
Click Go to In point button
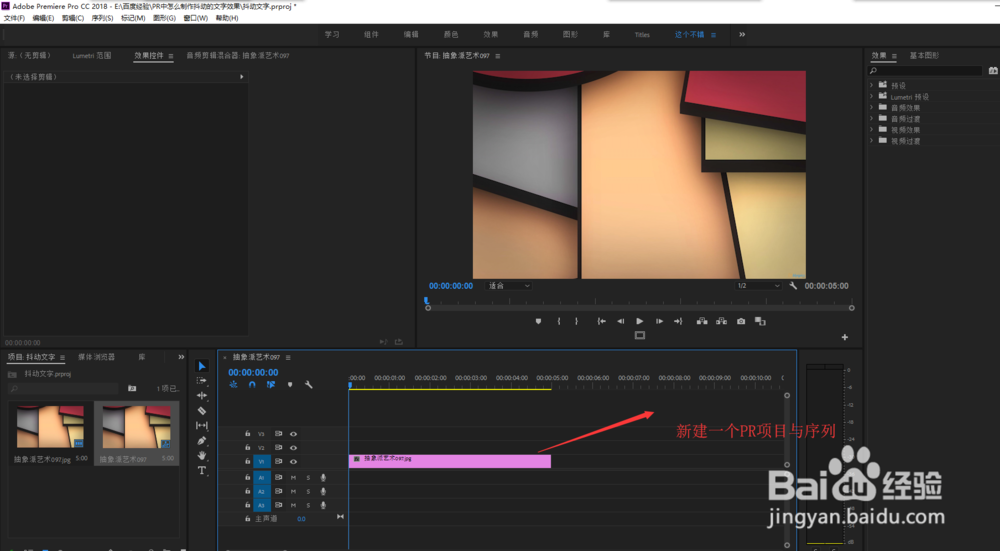click(601, 321)
